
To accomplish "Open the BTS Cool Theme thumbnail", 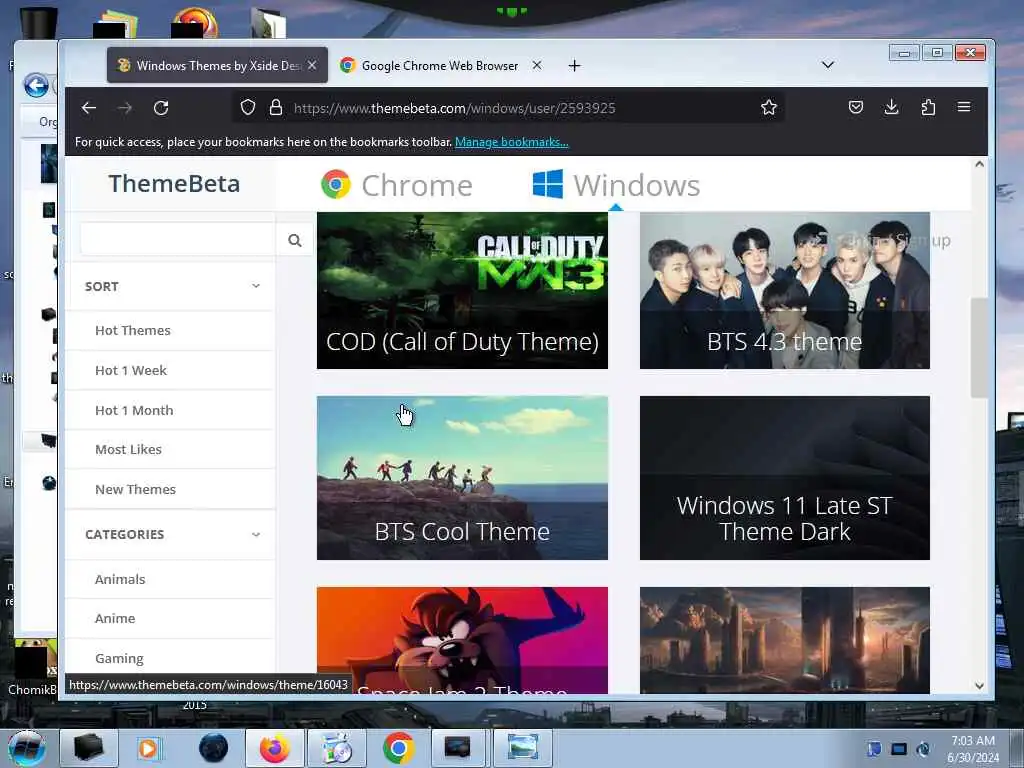I will 462,478.
